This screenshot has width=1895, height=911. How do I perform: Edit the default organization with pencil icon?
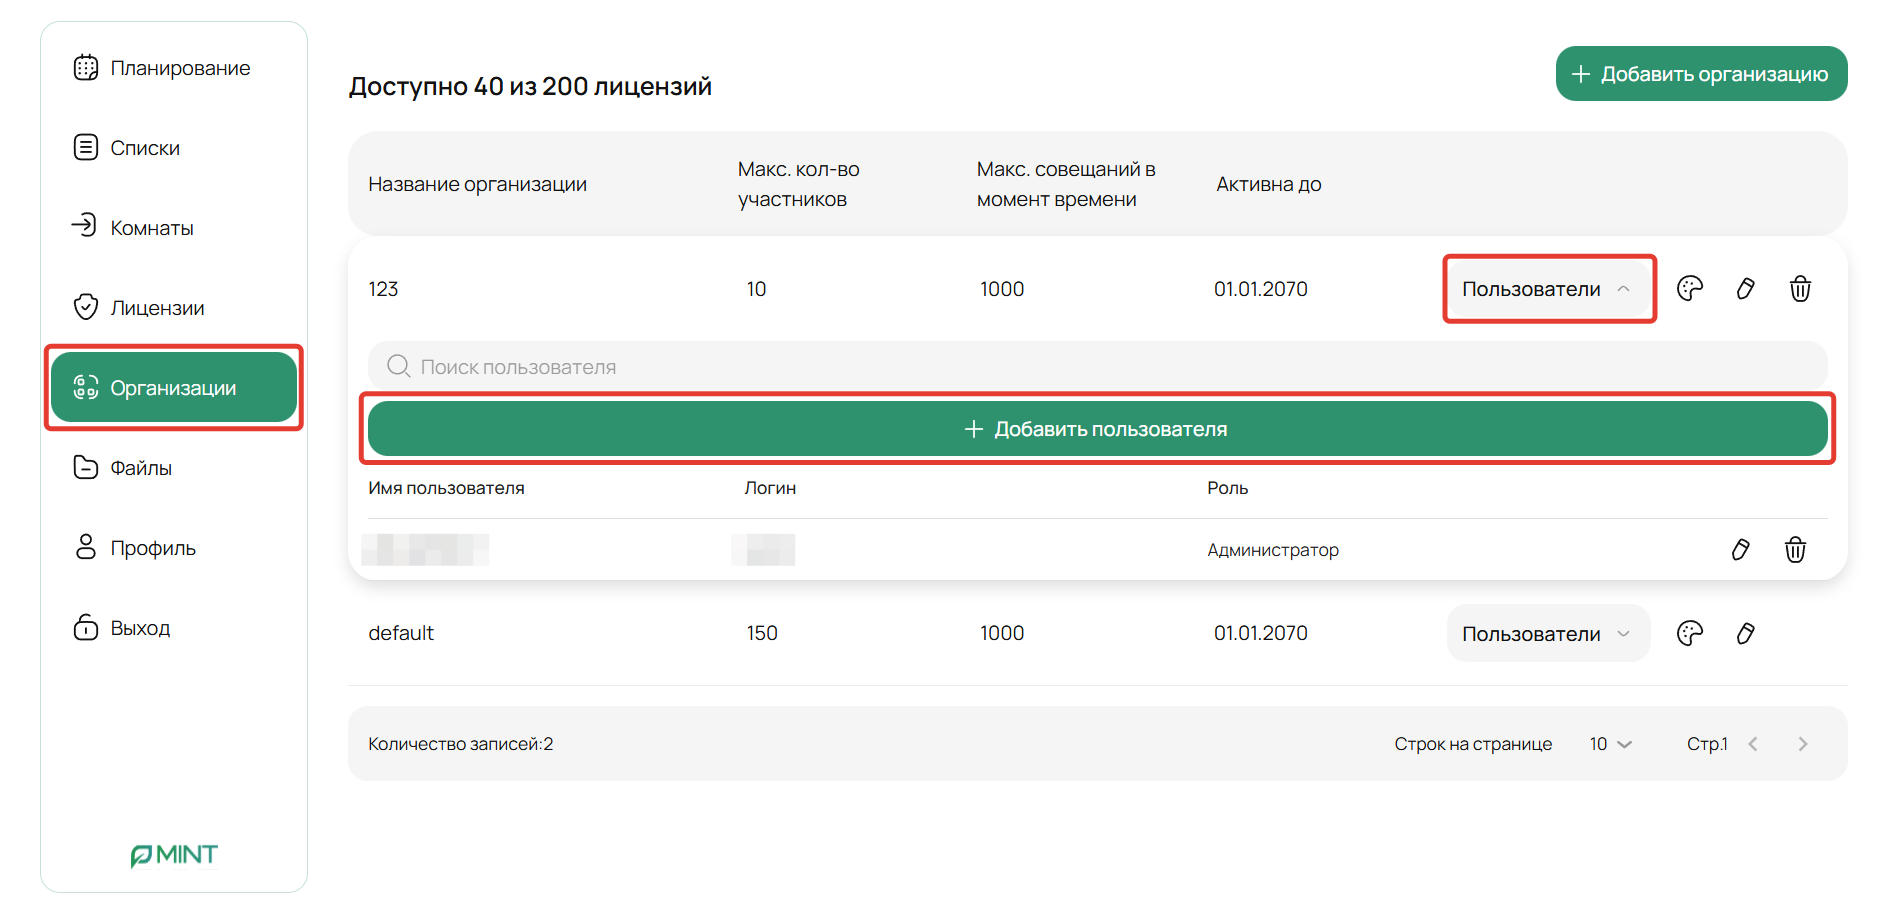point(1745,633)
